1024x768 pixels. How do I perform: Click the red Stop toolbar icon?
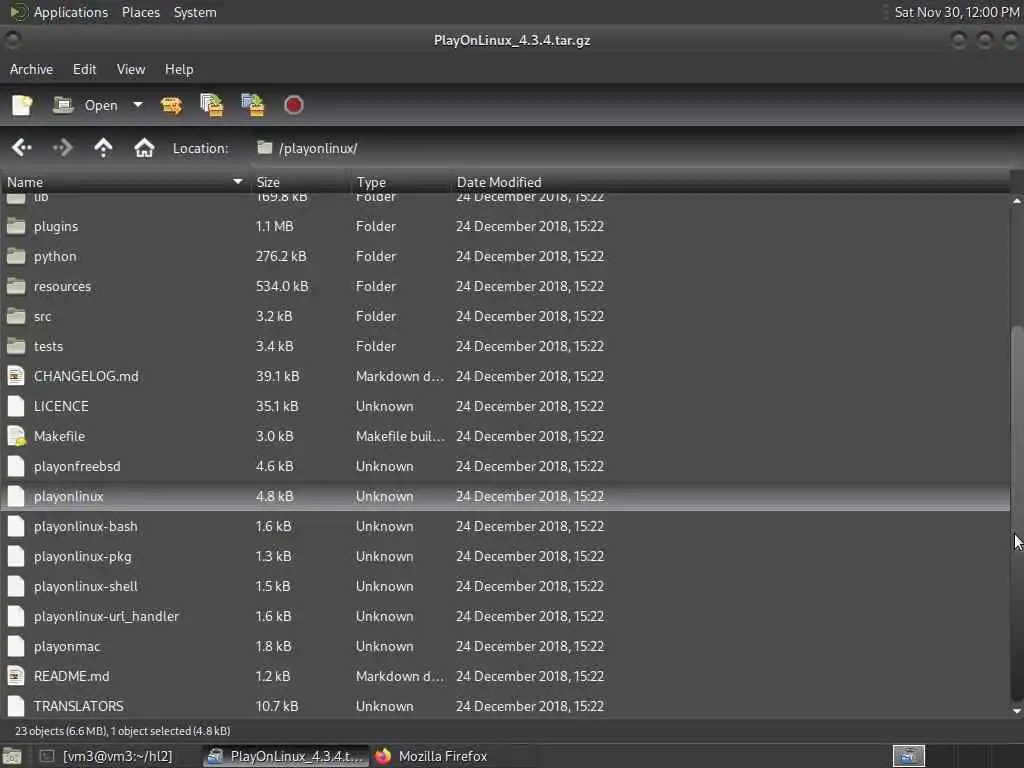pyautogui.click(x=293, y=105)
